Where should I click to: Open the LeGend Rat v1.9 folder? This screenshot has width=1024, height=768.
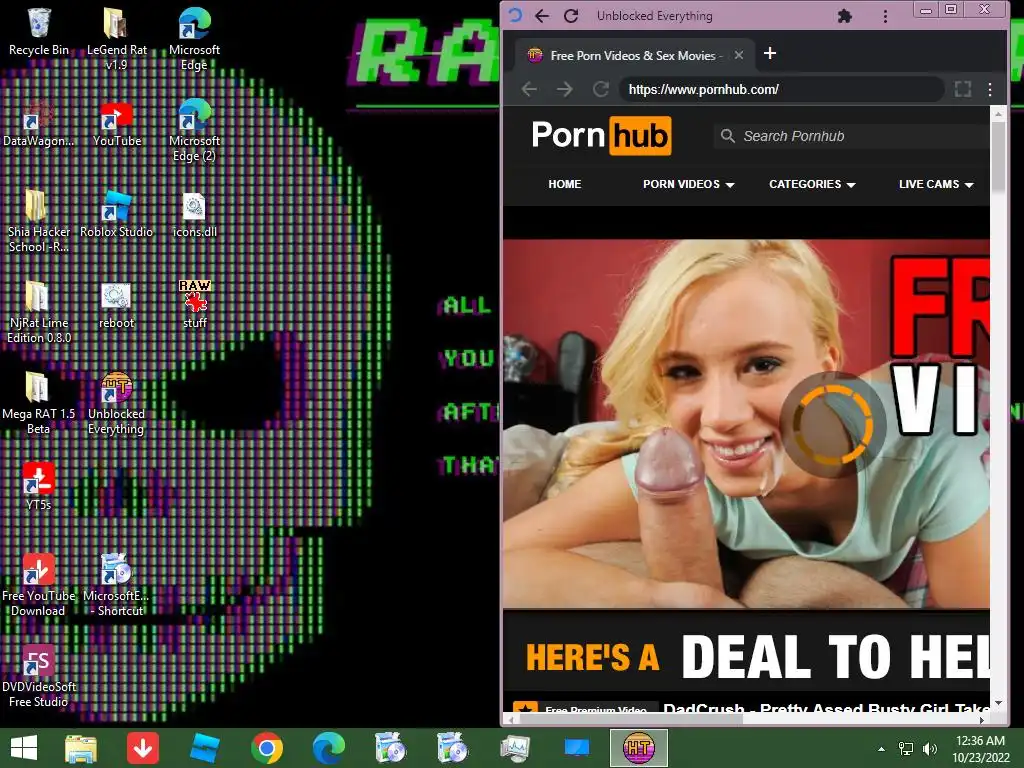tap(116, 38)
